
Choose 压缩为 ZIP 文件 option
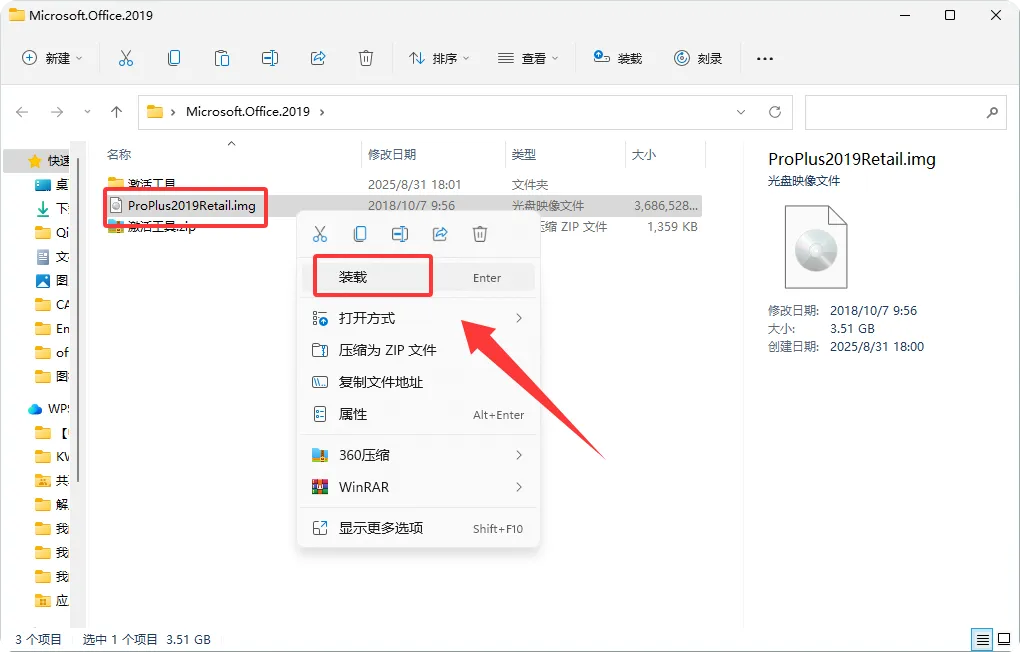coord(418,350)
